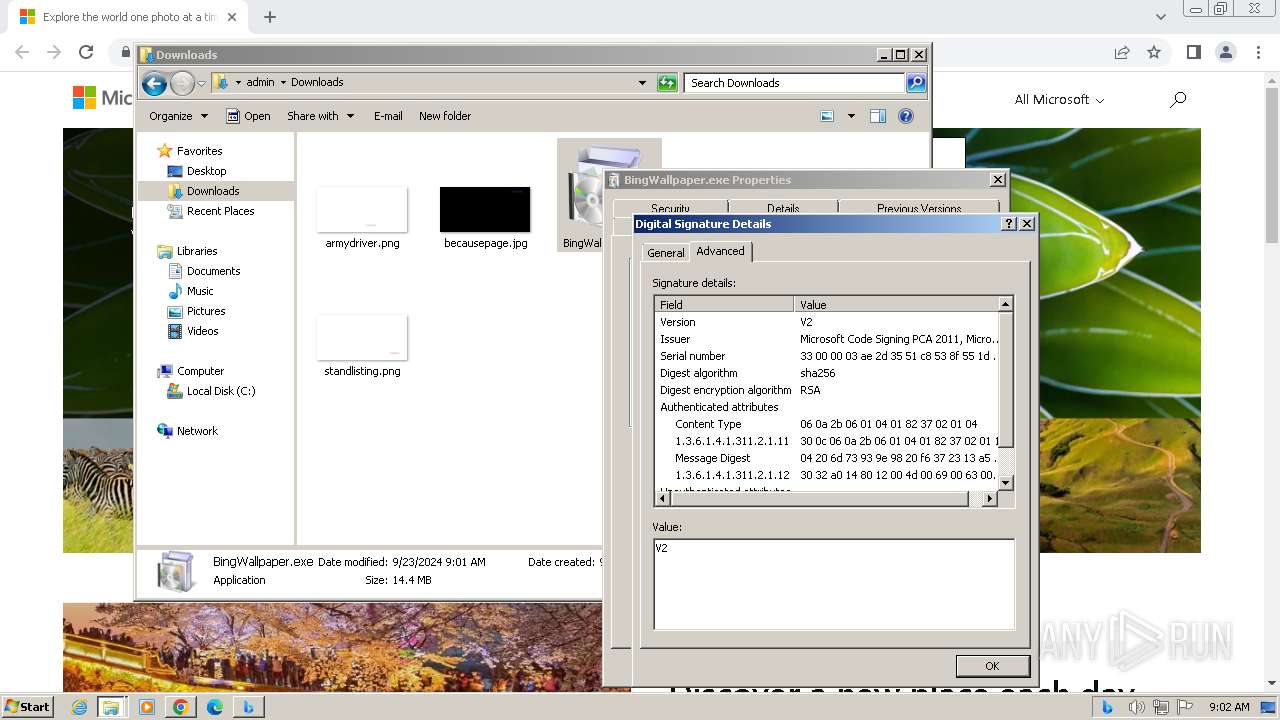This screenshot has height=720, width=1280.
Task: Open Explorer Help question mark icon
Action: click(906, 116)
